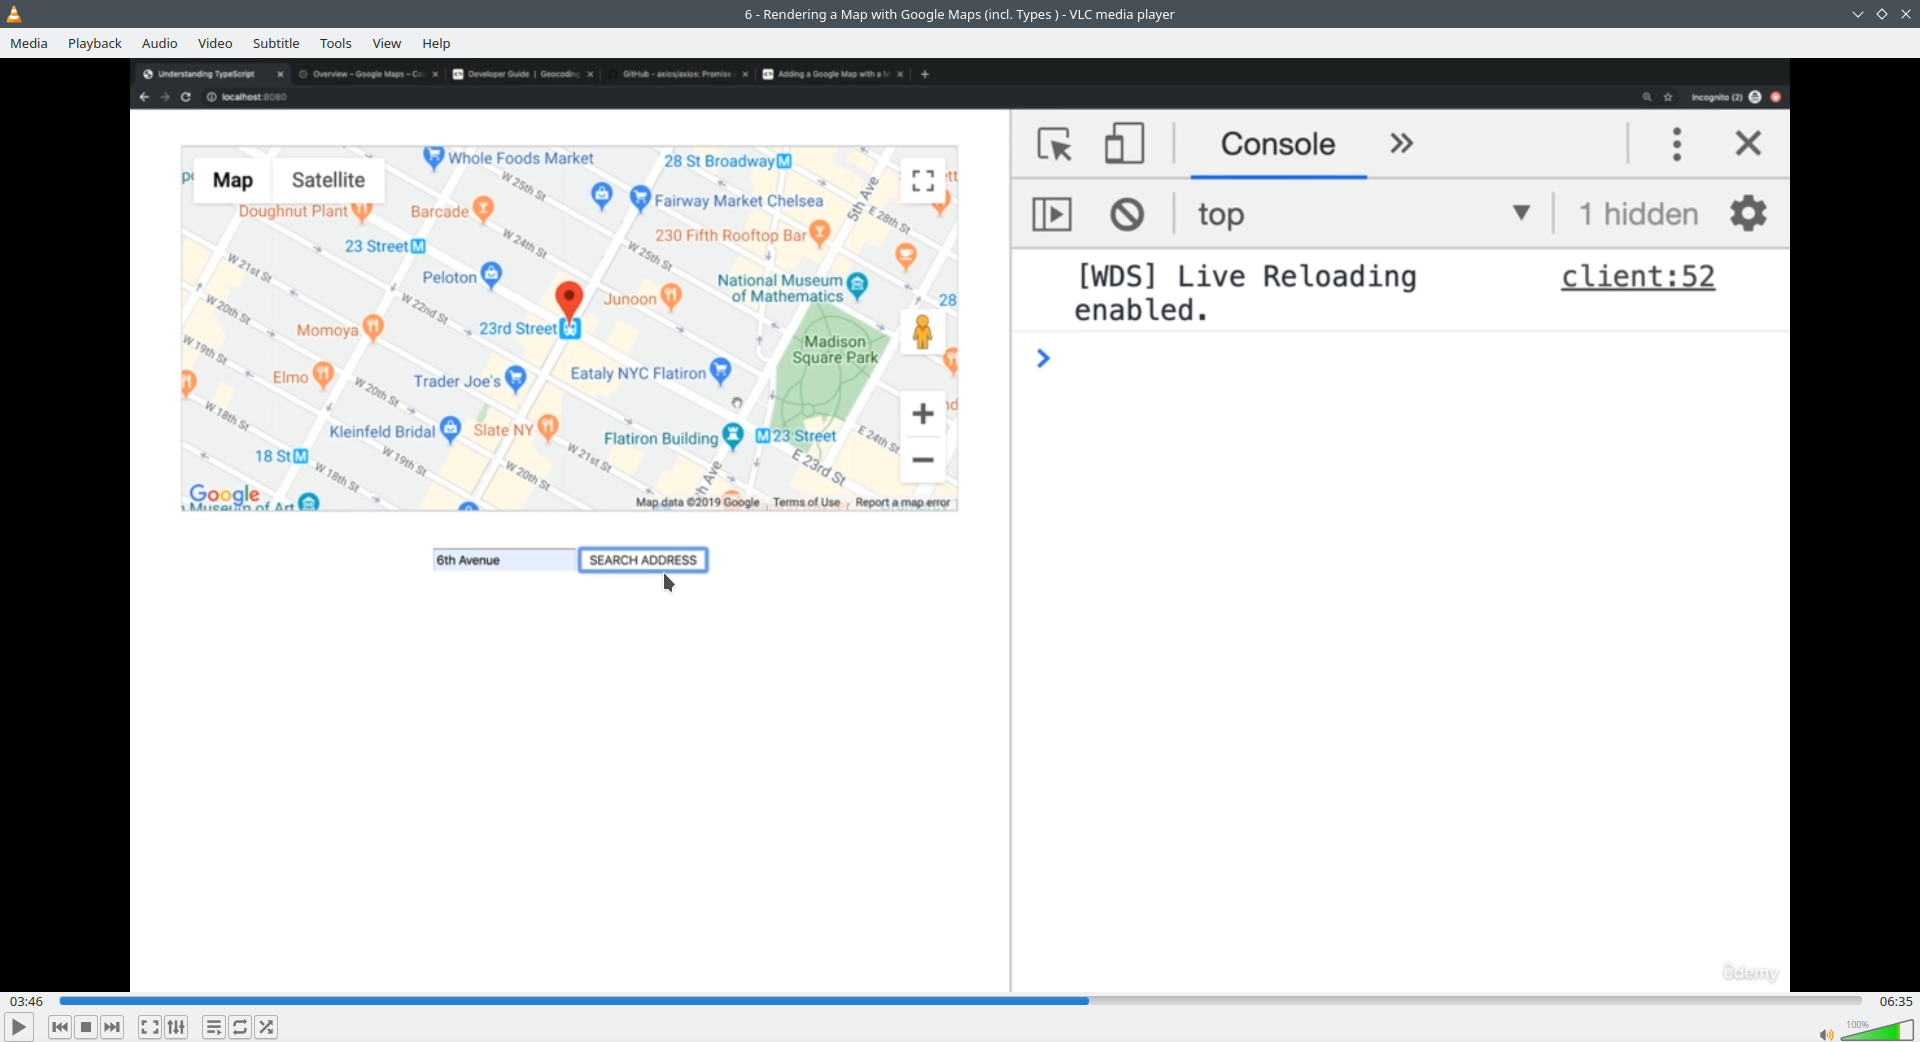The width and height of the screenshot is (1920, 1042).
Task: Click the browser forward arrow
Action: (x=165, y=97)
